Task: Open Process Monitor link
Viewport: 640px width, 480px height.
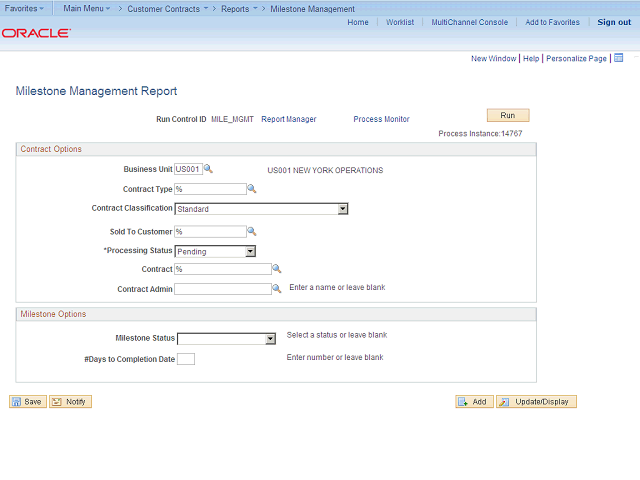Action: (381, 119)
